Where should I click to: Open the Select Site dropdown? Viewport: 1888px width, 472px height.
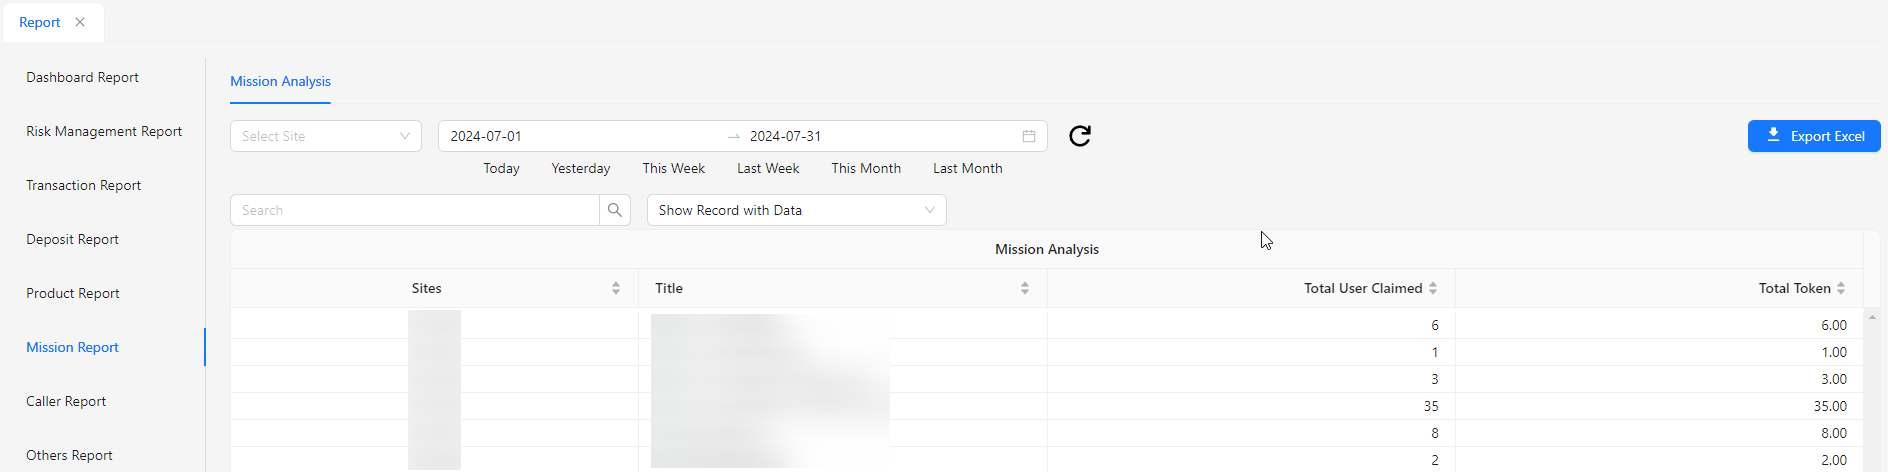pyautogui.click(x=325, y=136)
